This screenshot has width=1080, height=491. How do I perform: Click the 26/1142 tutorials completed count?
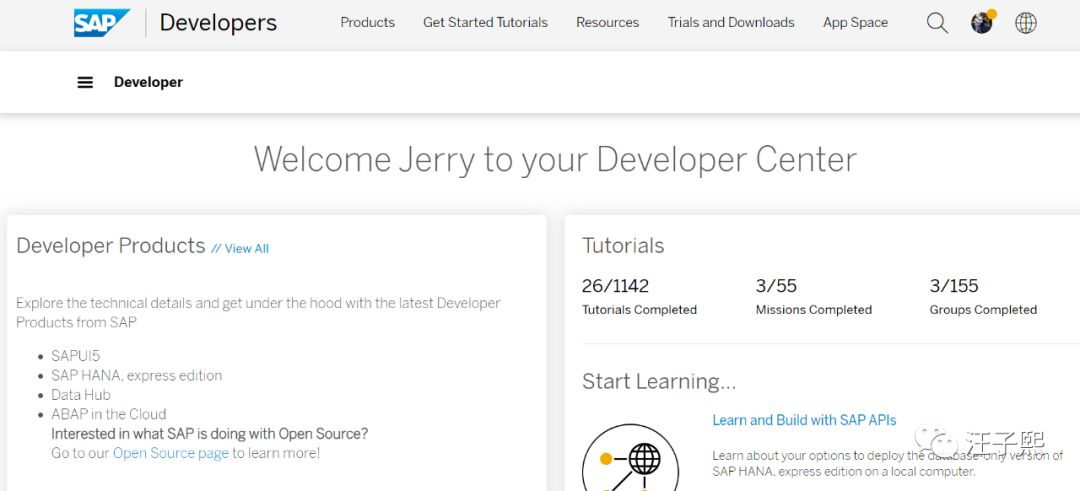click(x=616, y=285)
